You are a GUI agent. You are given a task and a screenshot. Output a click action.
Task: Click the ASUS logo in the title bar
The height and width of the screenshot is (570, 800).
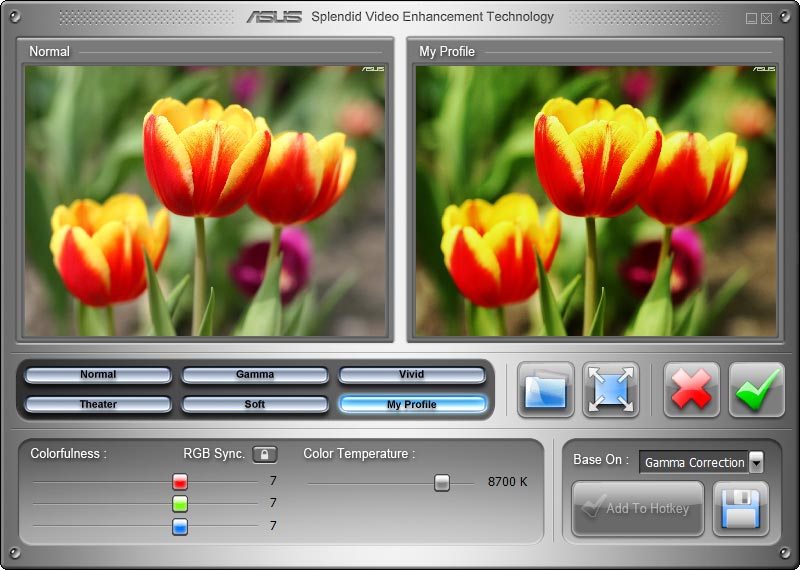[x=274, y=17]
